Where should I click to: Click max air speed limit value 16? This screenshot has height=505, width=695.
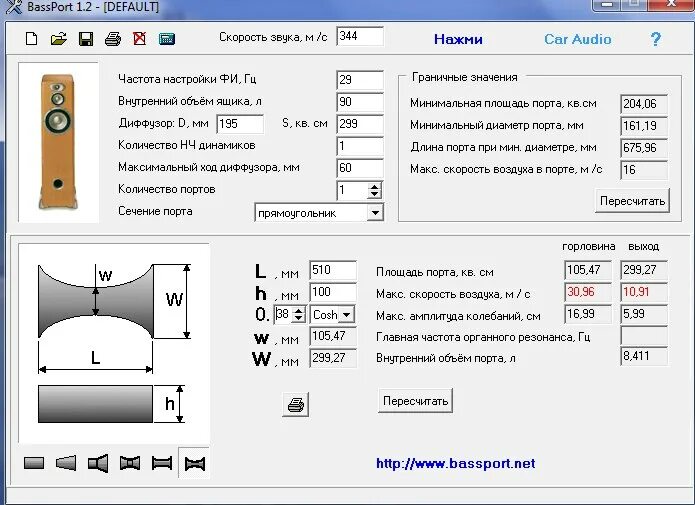pos(644,170)
